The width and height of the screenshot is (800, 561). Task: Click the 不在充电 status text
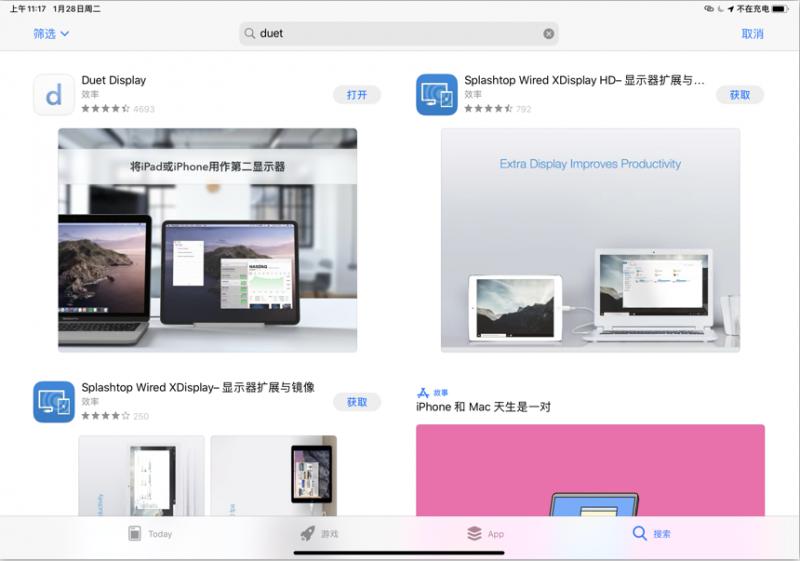[753, 9]
